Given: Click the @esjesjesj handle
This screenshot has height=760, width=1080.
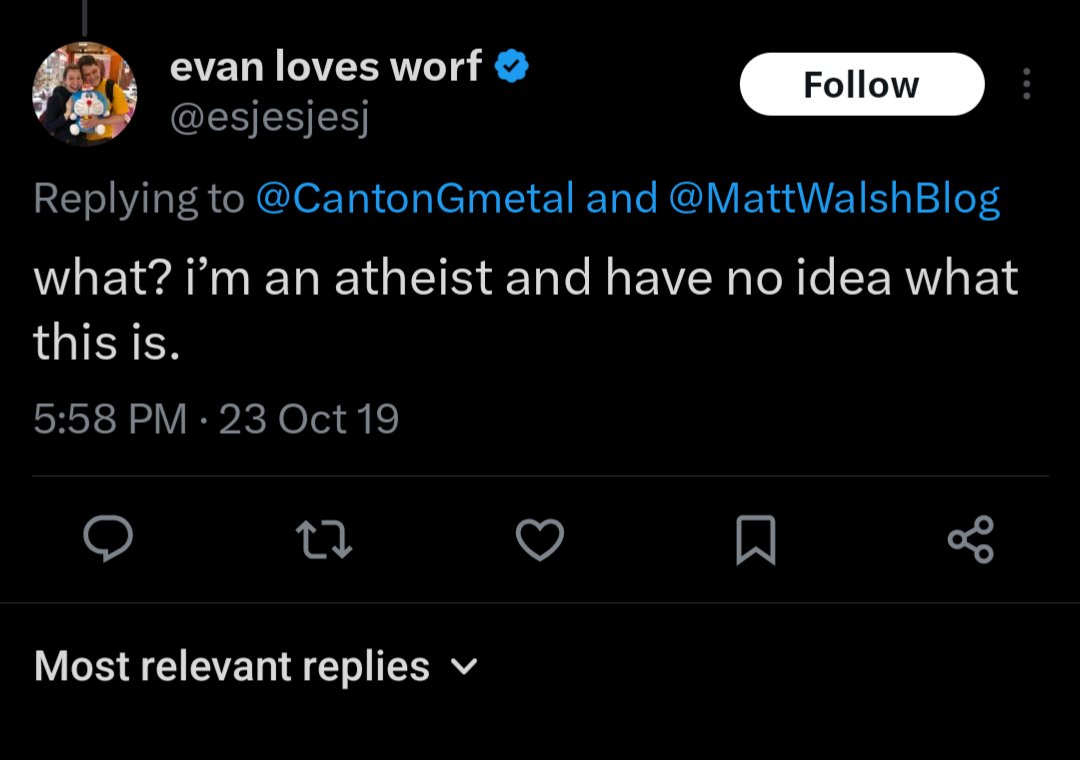Looking at the screenshot, I should click(269, 117).
